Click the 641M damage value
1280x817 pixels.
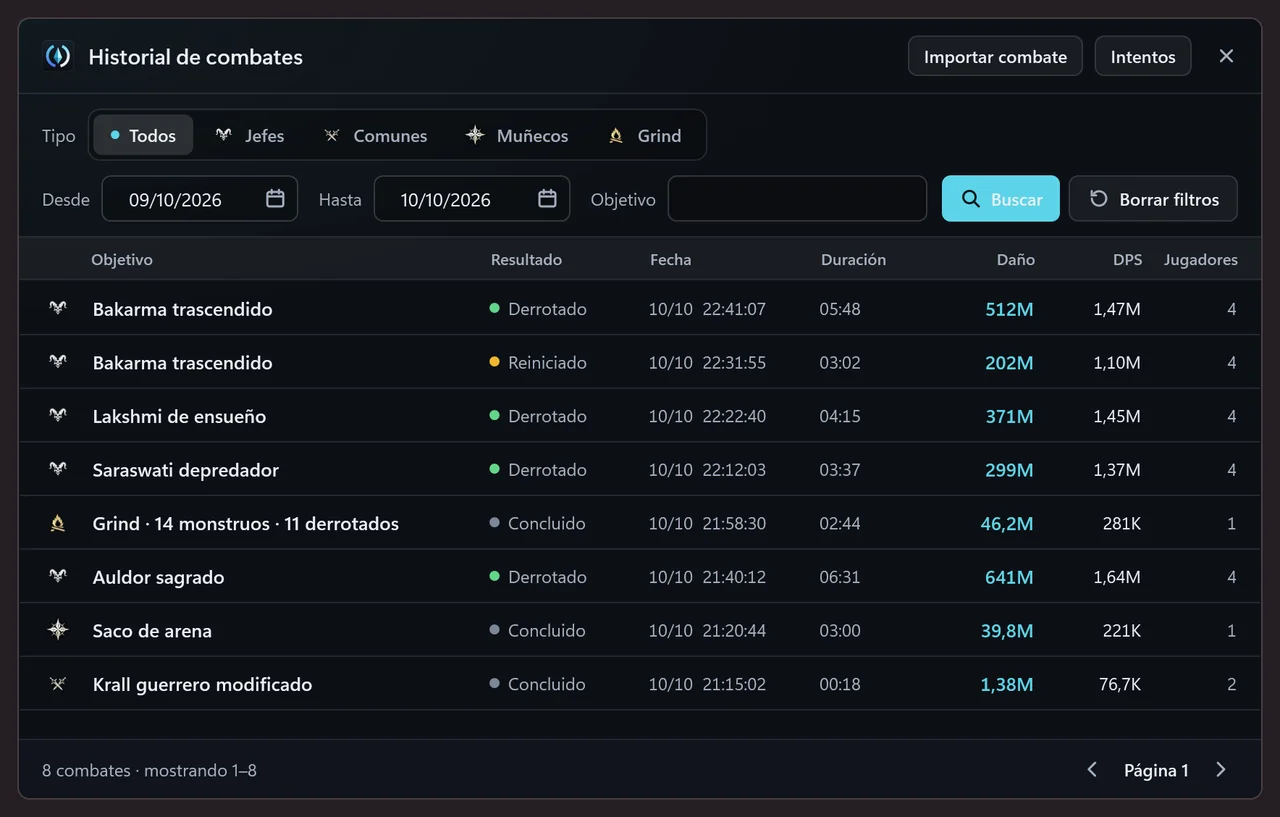(x=1009, y=577)
